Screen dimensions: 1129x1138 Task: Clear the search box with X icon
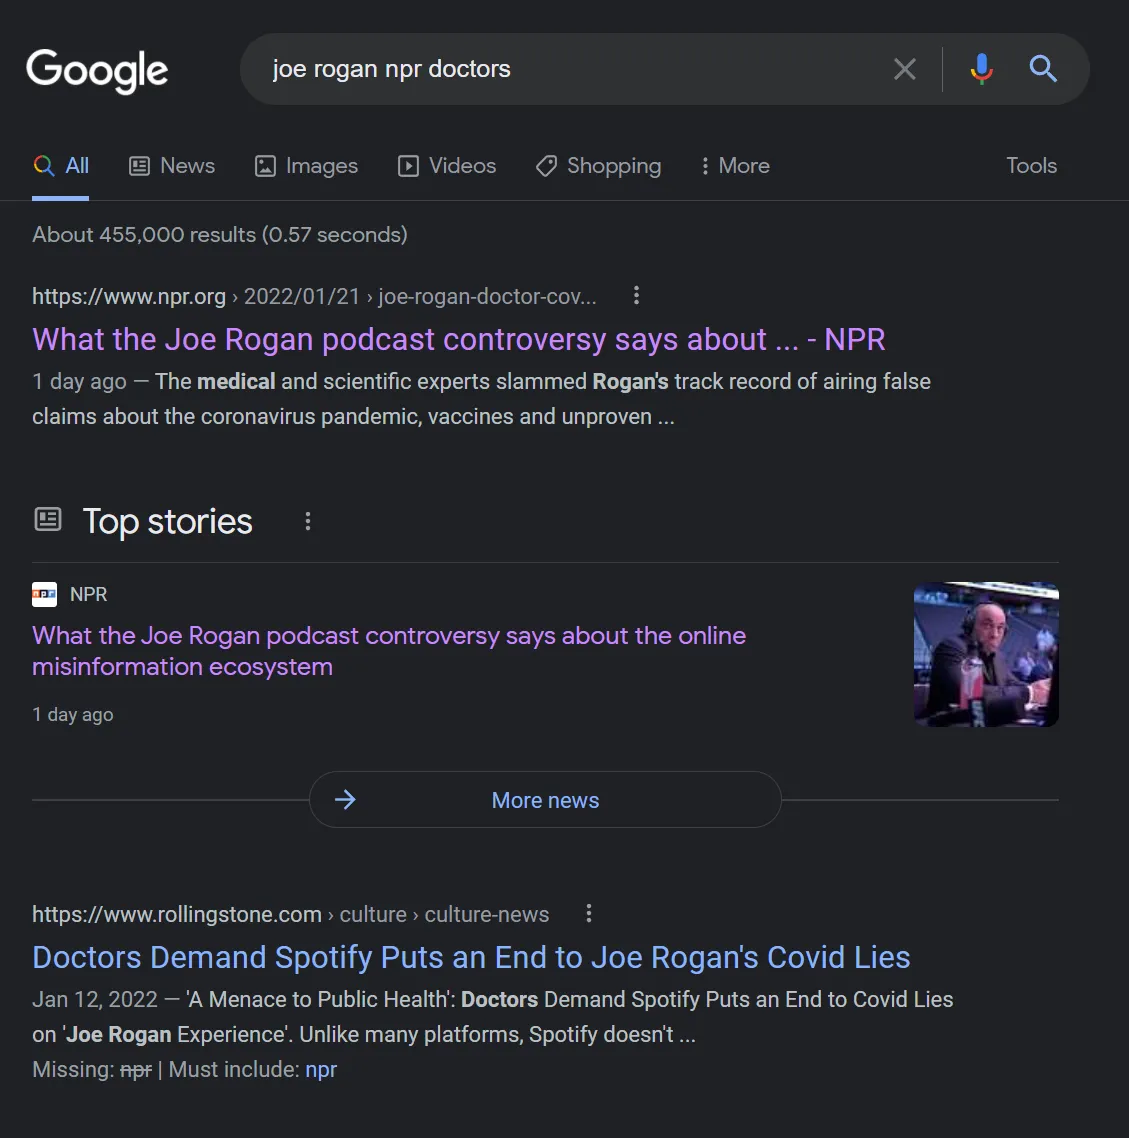[904, 69]
